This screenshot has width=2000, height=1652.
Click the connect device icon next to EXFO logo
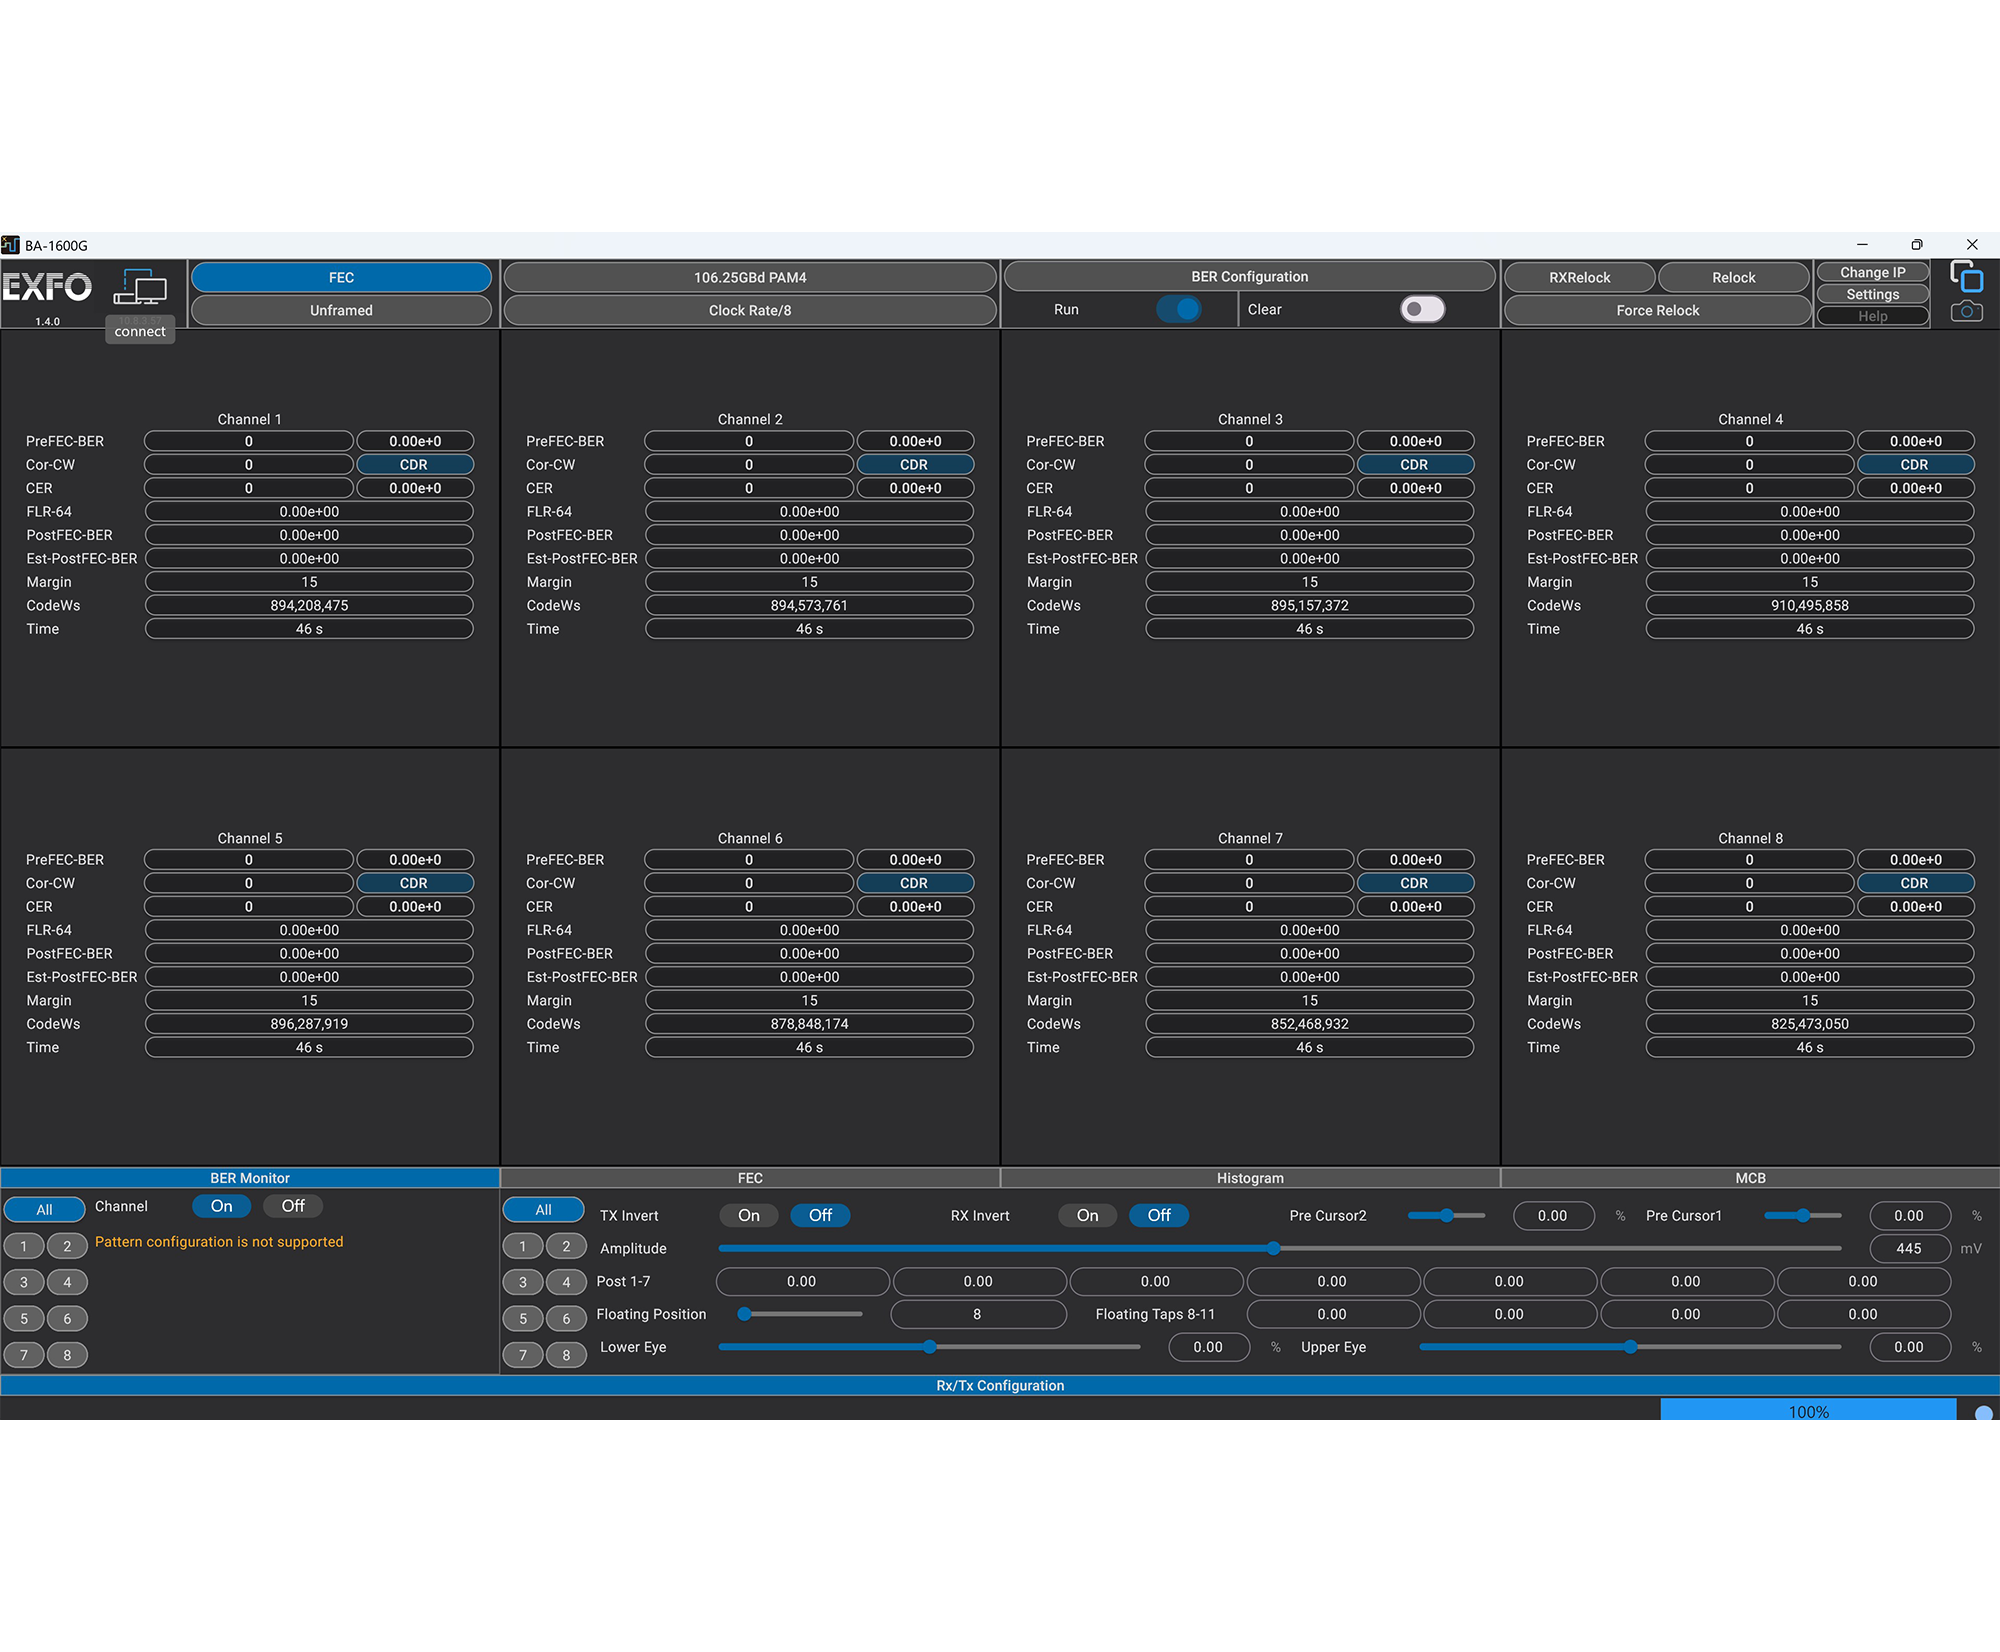140,290
